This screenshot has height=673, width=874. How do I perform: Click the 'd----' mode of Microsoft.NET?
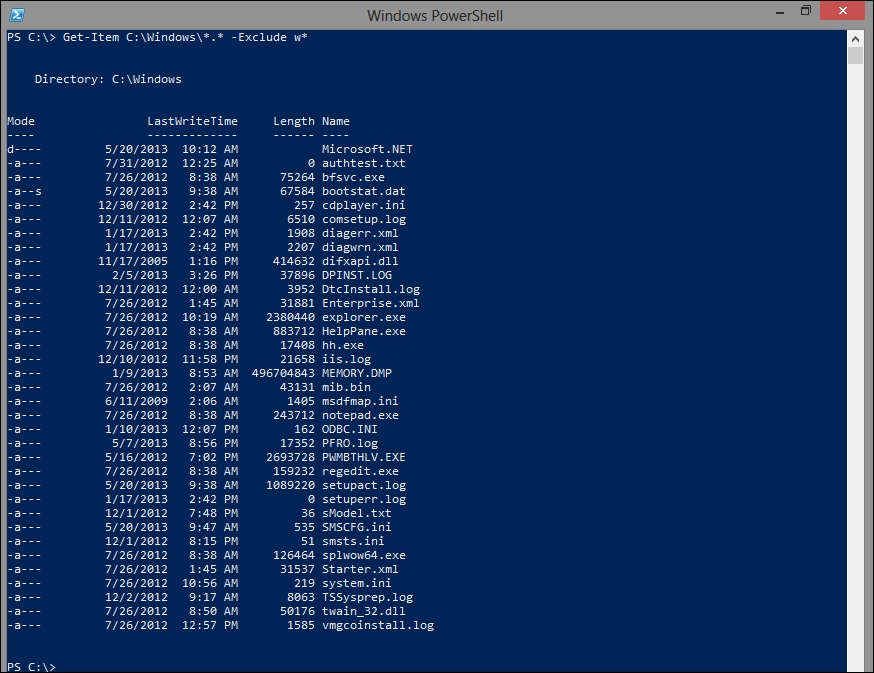pos(25,149)
